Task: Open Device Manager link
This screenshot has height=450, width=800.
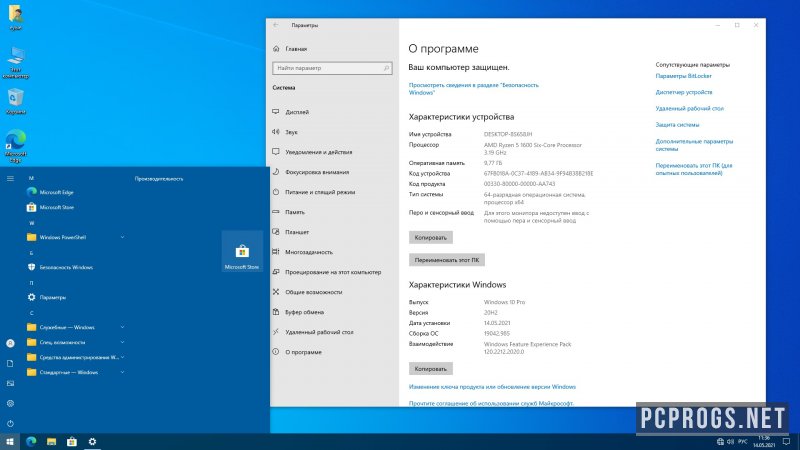Action: click(x=684, y=92)
